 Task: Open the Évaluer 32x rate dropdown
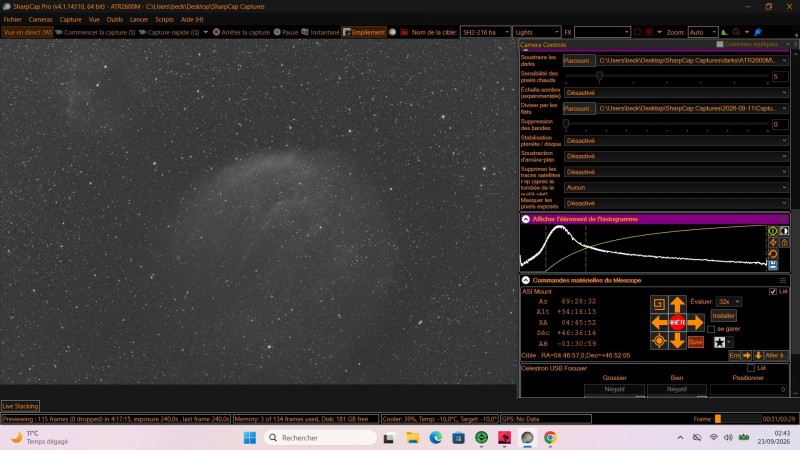pyautogui.click(x=729, y=302)
